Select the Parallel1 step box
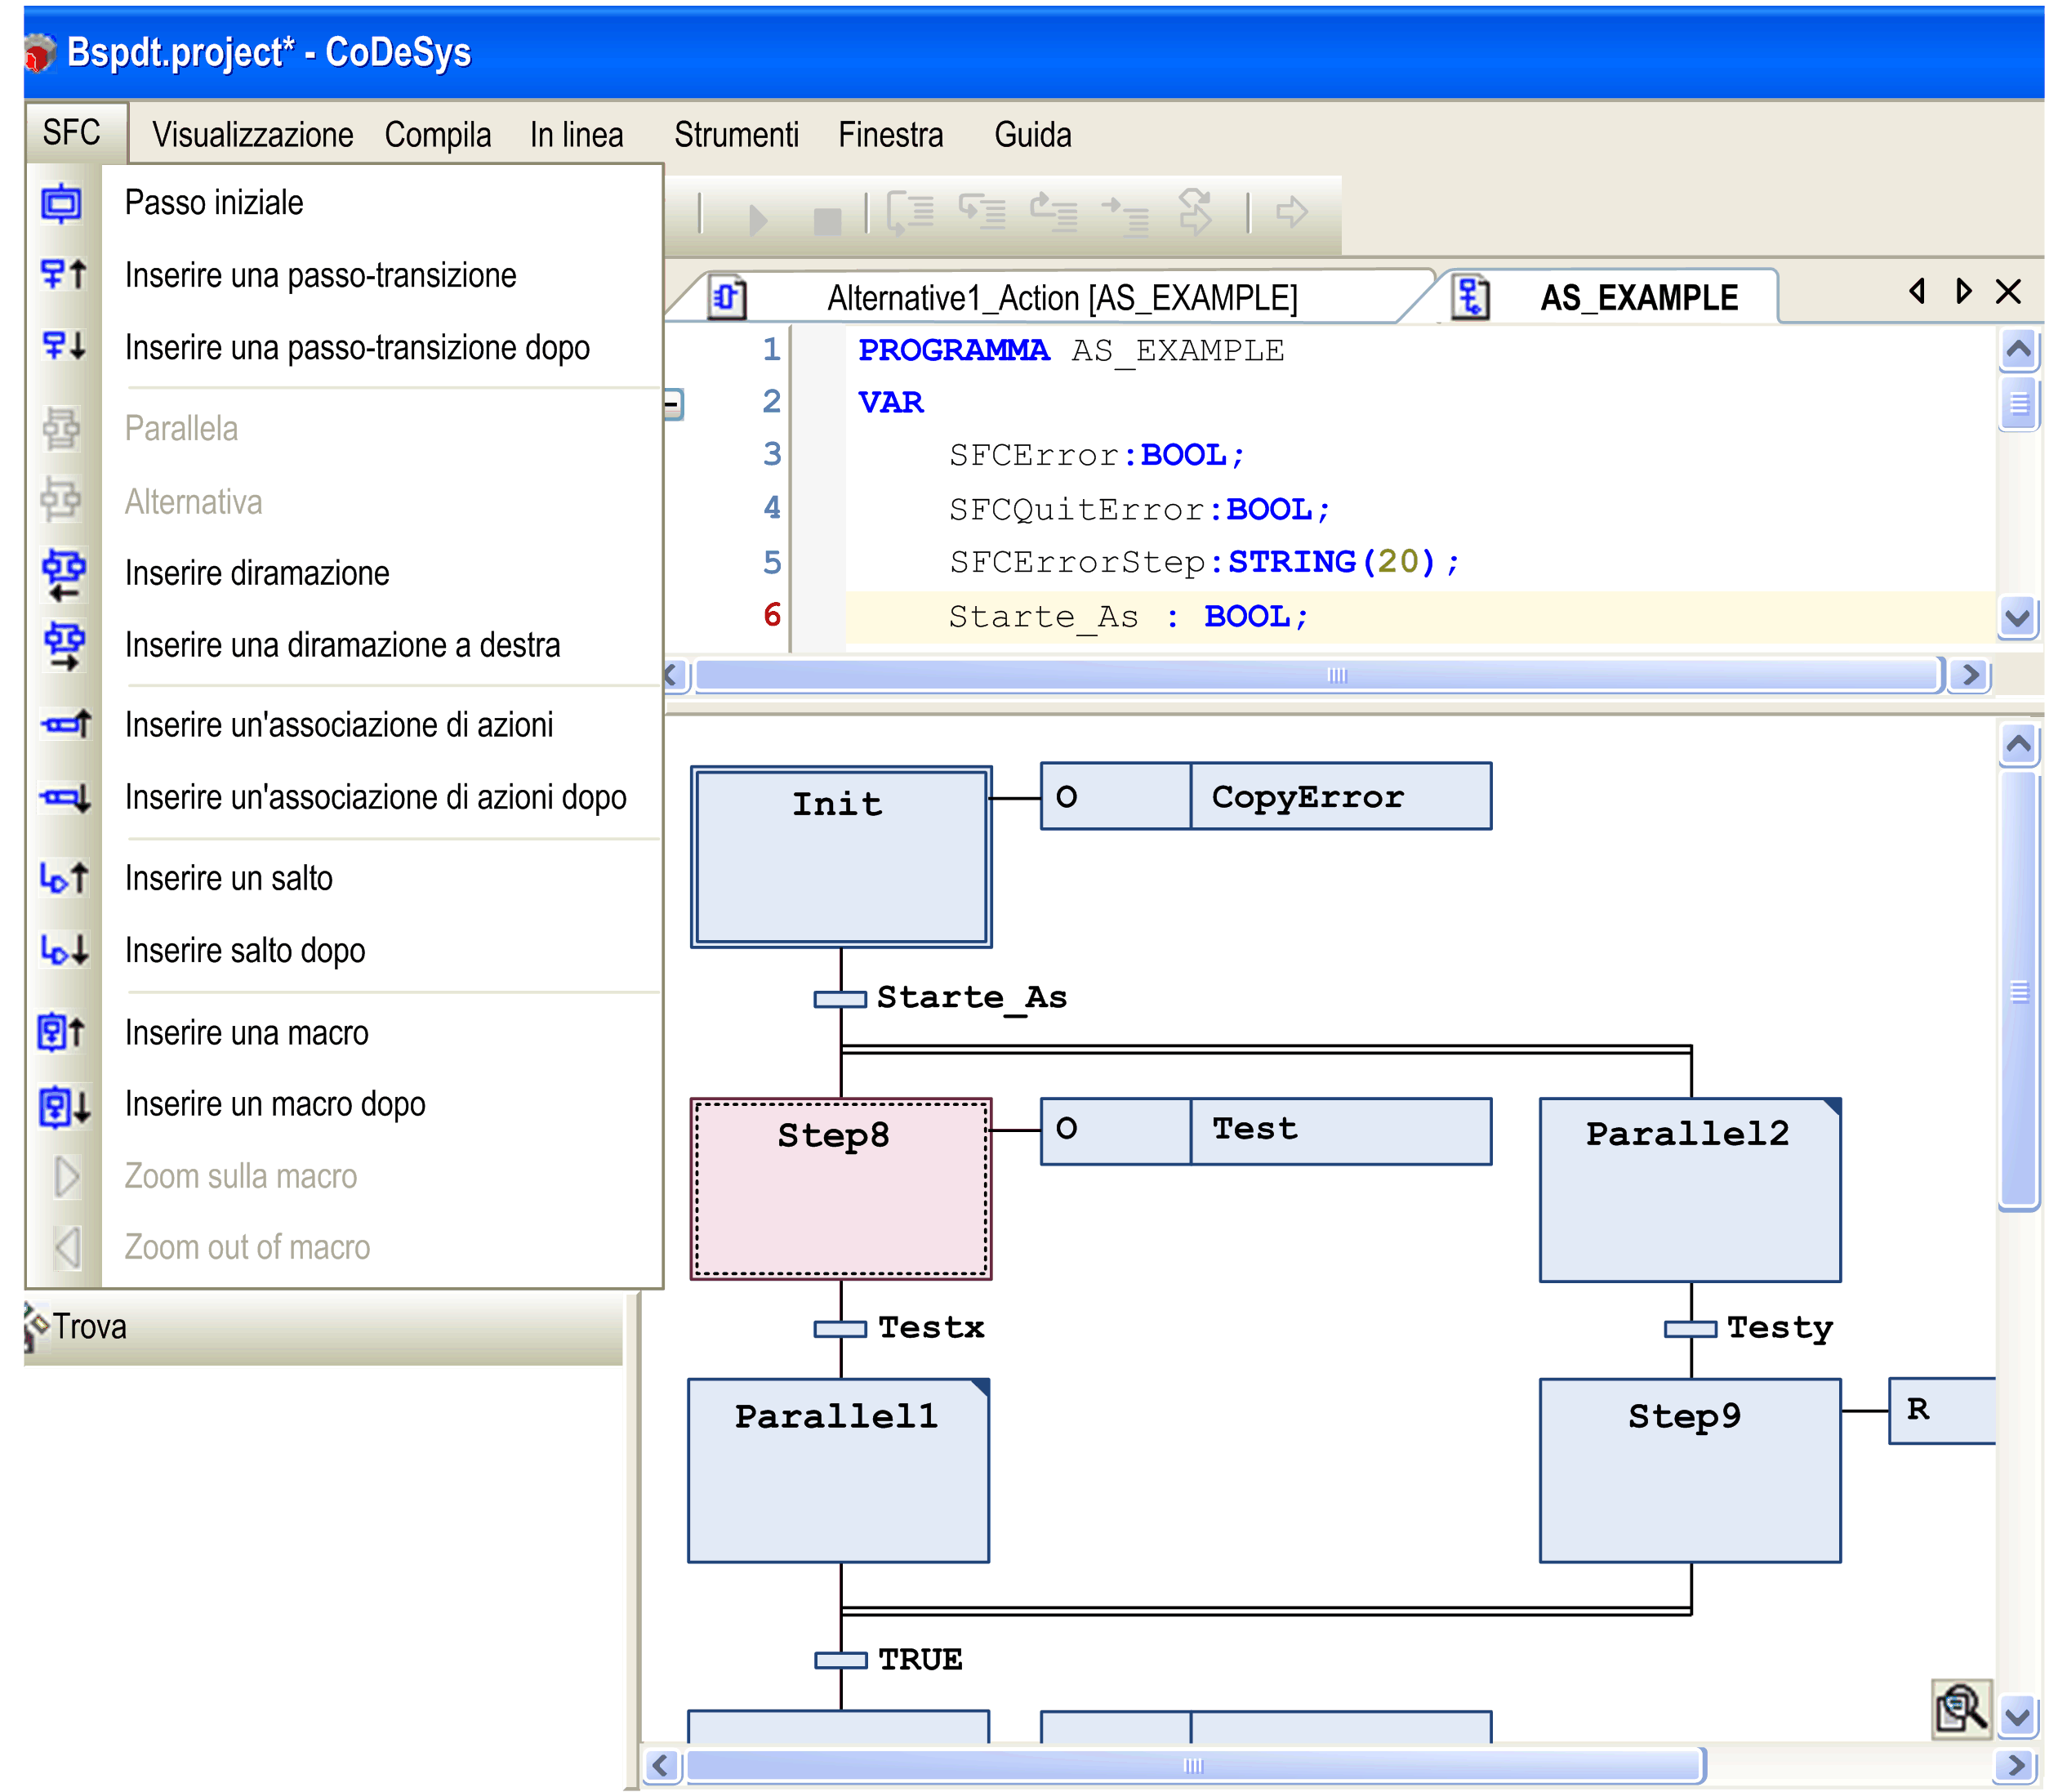This screenshot has width=2067, height=1792. click(x=839, y=1471)
